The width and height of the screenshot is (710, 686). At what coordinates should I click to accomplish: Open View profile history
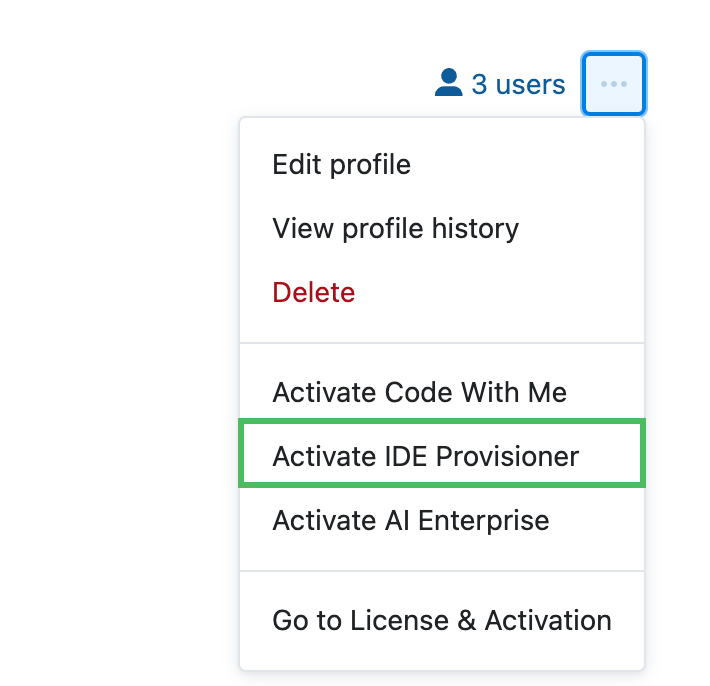(395, 228)
